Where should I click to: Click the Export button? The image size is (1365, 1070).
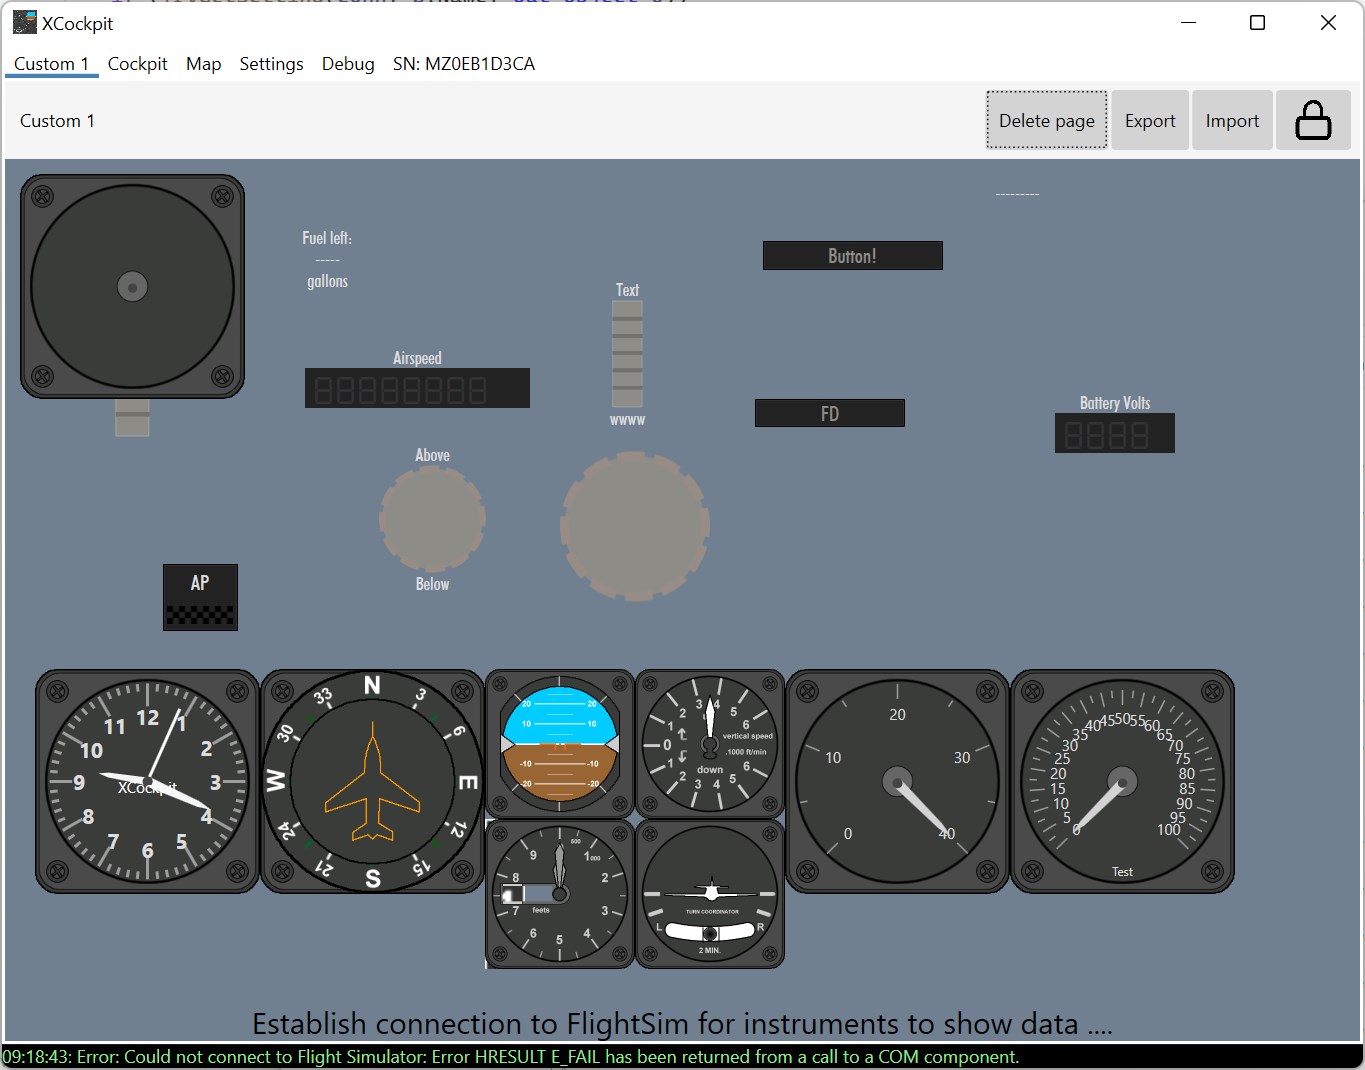click(x=1150, y=121)
